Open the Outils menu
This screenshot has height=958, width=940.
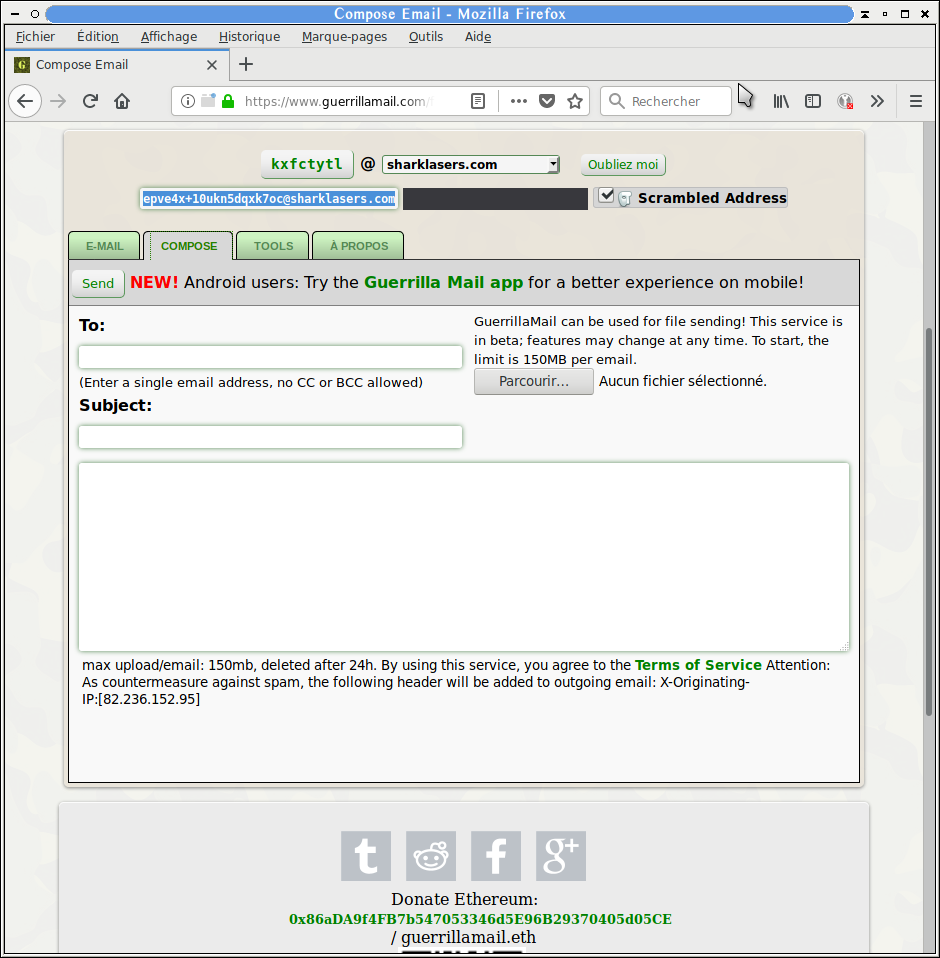pyautogui.click(x=426, y=37)
